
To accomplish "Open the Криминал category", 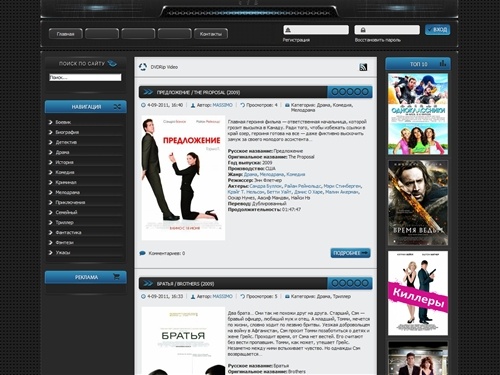I will click(66, 182).
